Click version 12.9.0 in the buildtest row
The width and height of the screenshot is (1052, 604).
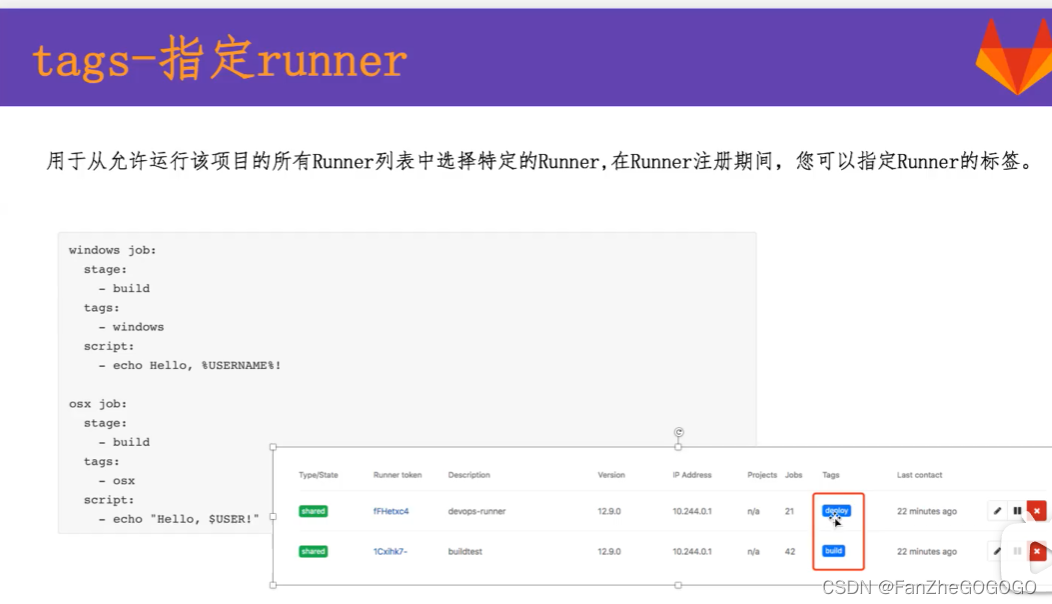[609, 552]
